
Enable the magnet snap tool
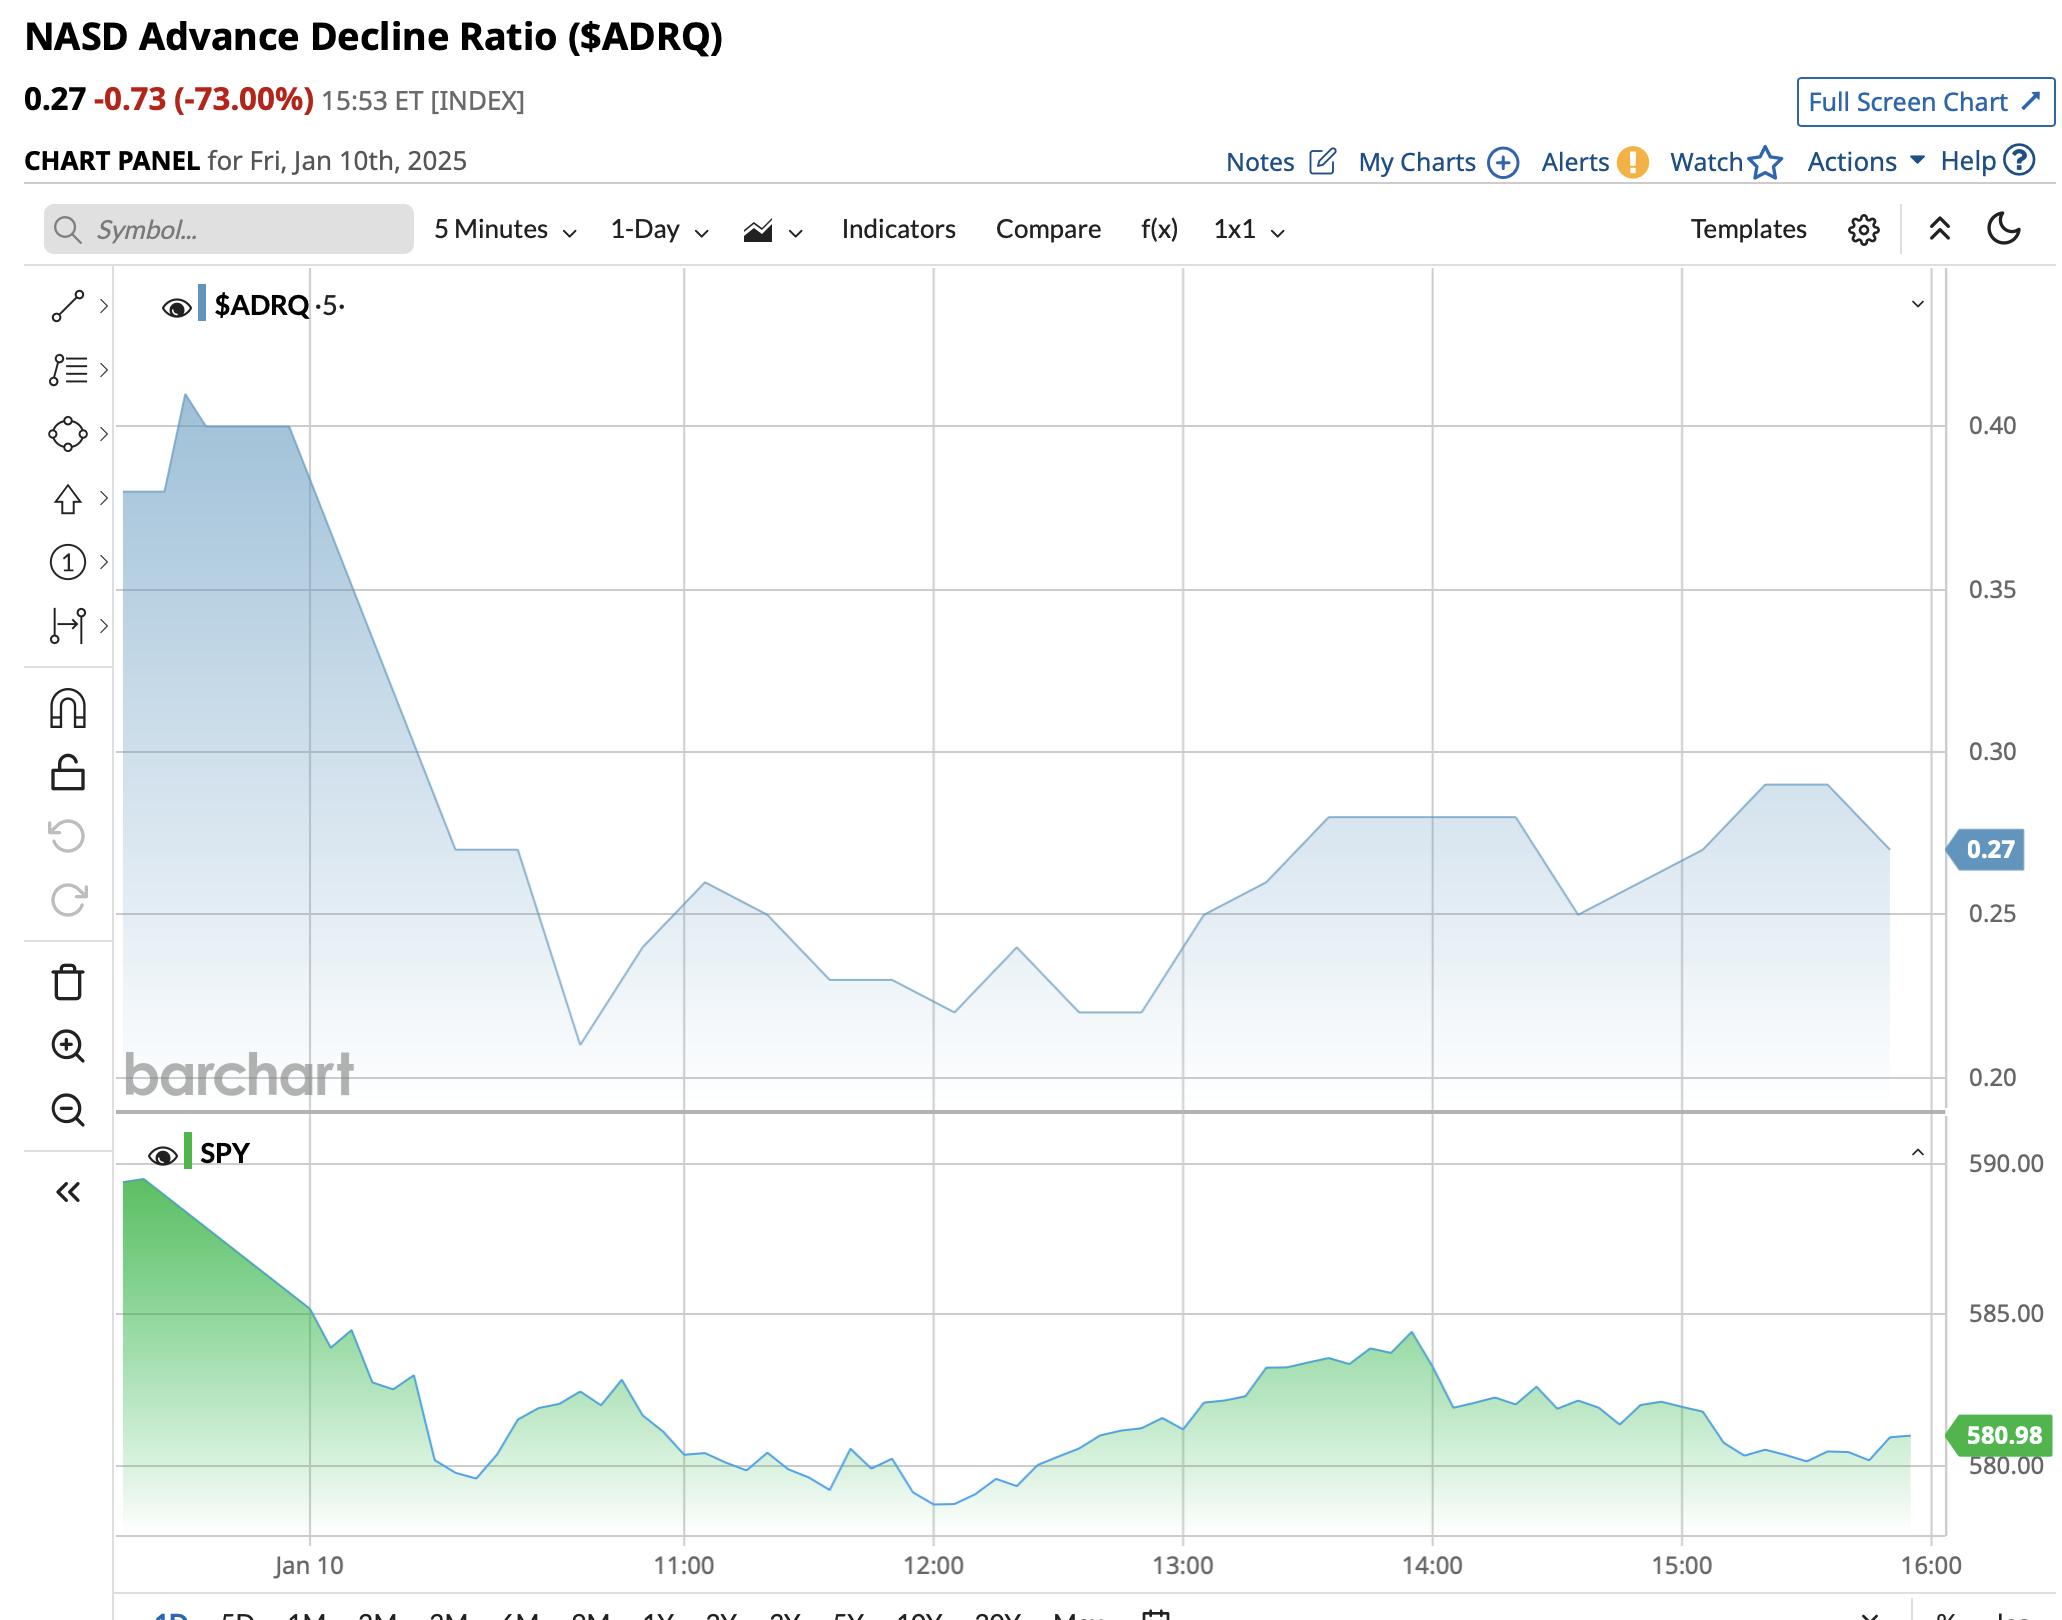pos(68,709)
